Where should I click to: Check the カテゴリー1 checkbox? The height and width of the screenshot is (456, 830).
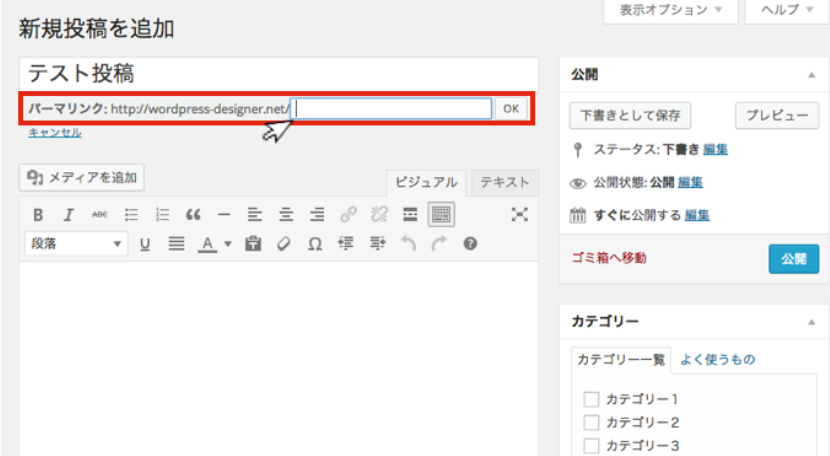coord(591,399)
